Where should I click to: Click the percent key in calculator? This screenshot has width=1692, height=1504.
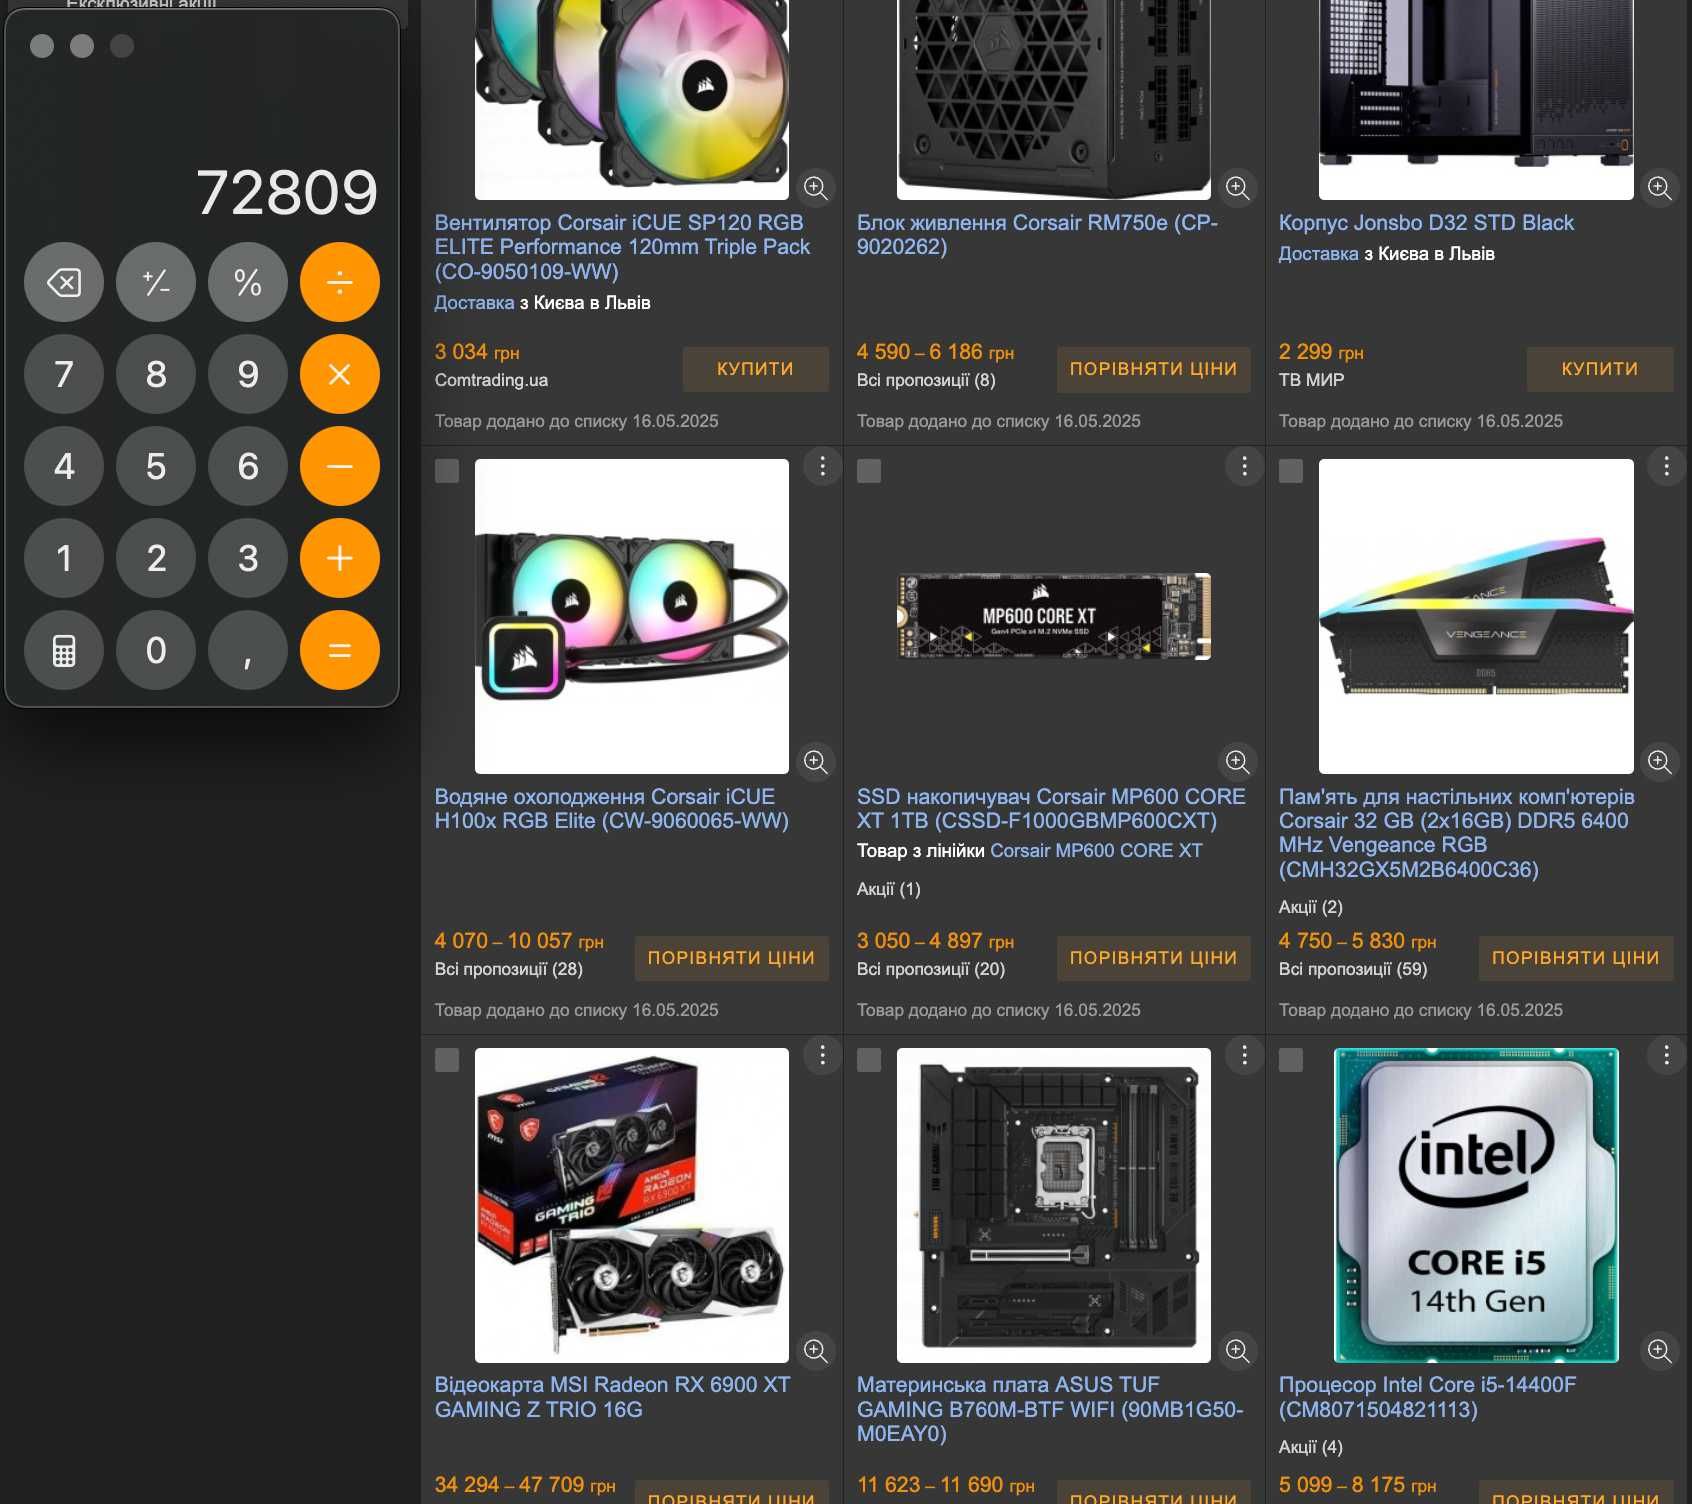248,282
